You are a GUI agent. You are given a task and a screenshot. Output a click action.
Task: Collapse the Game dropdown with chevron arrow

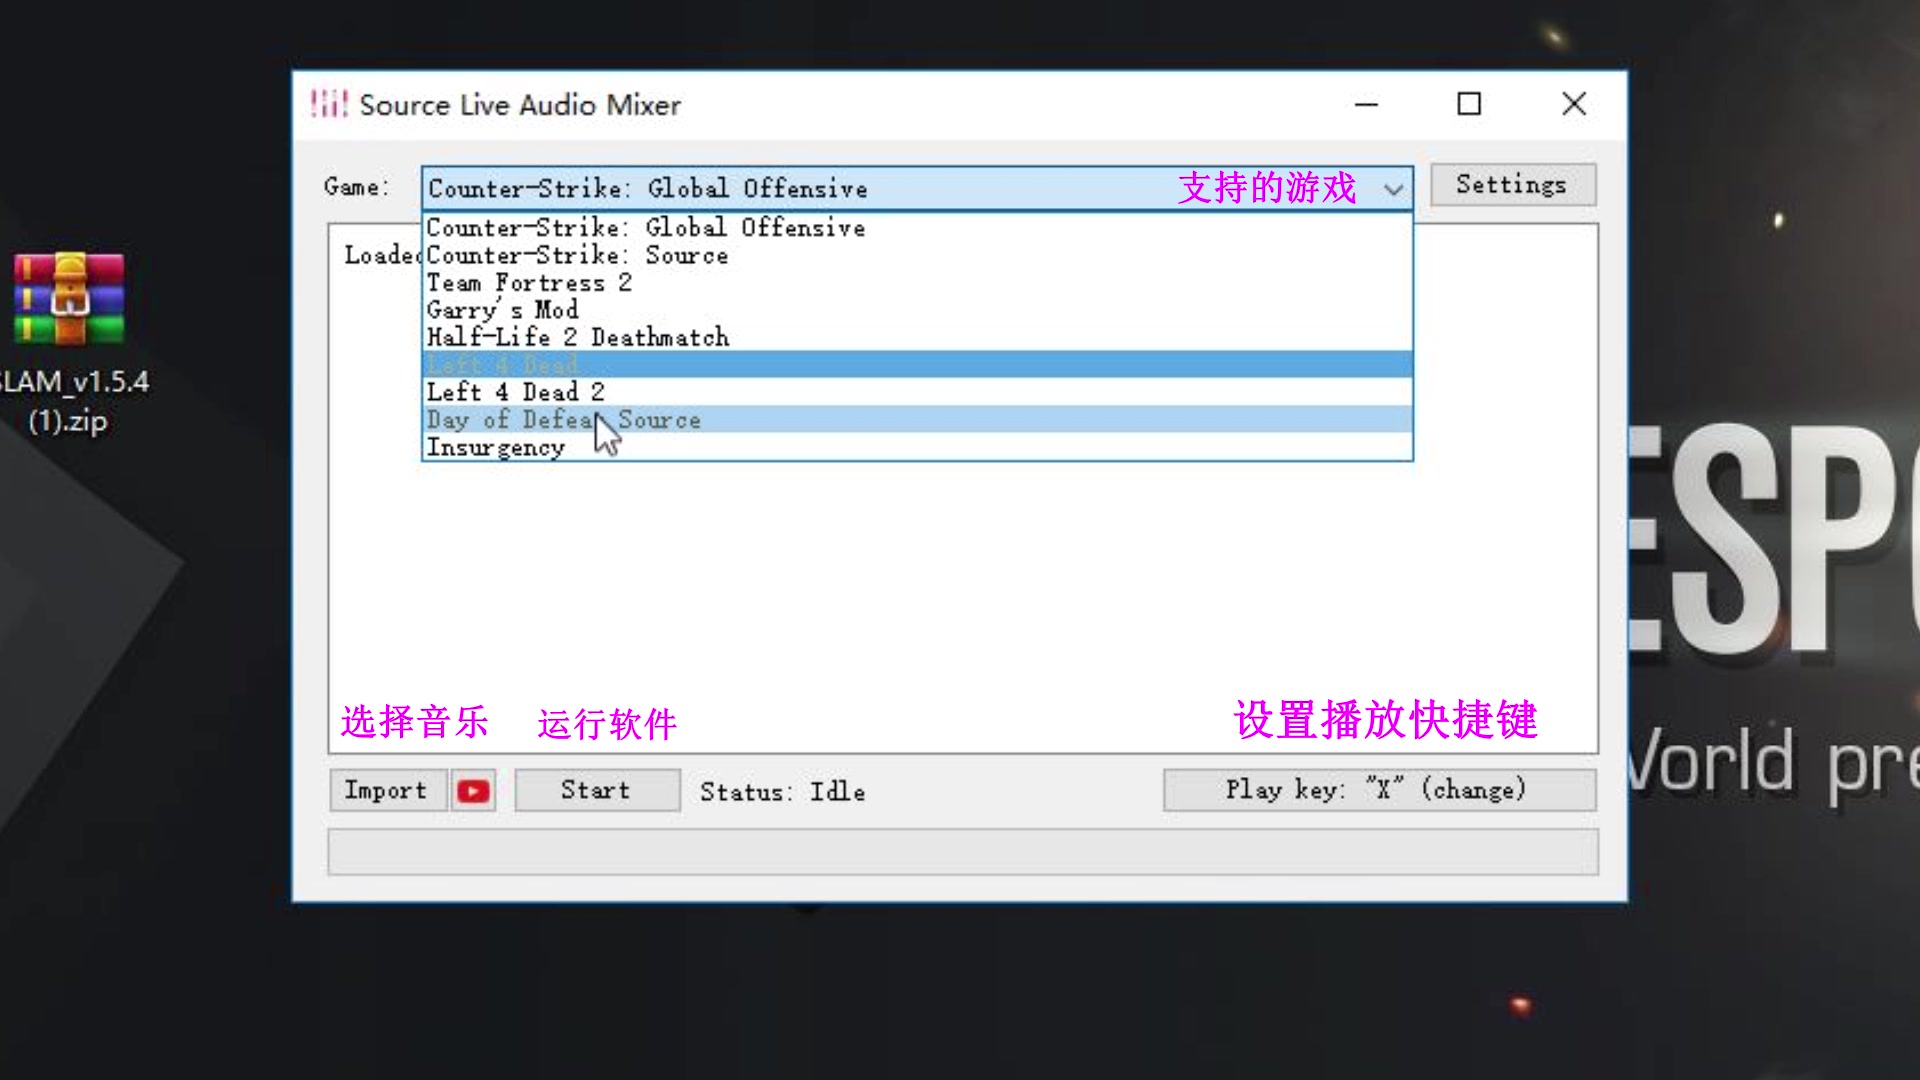point(1393,189)
